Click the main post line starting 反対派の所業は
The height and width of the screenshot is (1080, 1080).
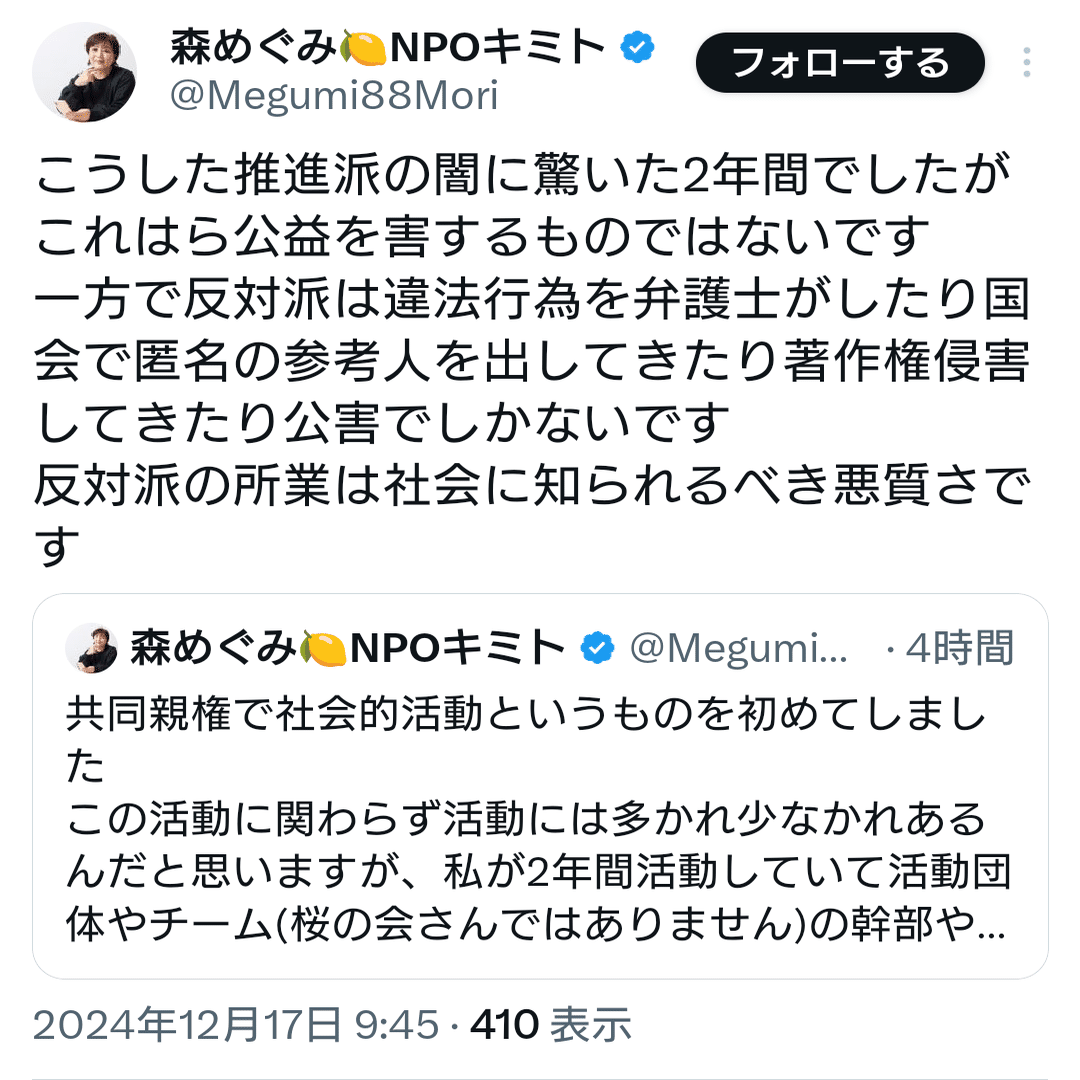(x=532, y=484)
